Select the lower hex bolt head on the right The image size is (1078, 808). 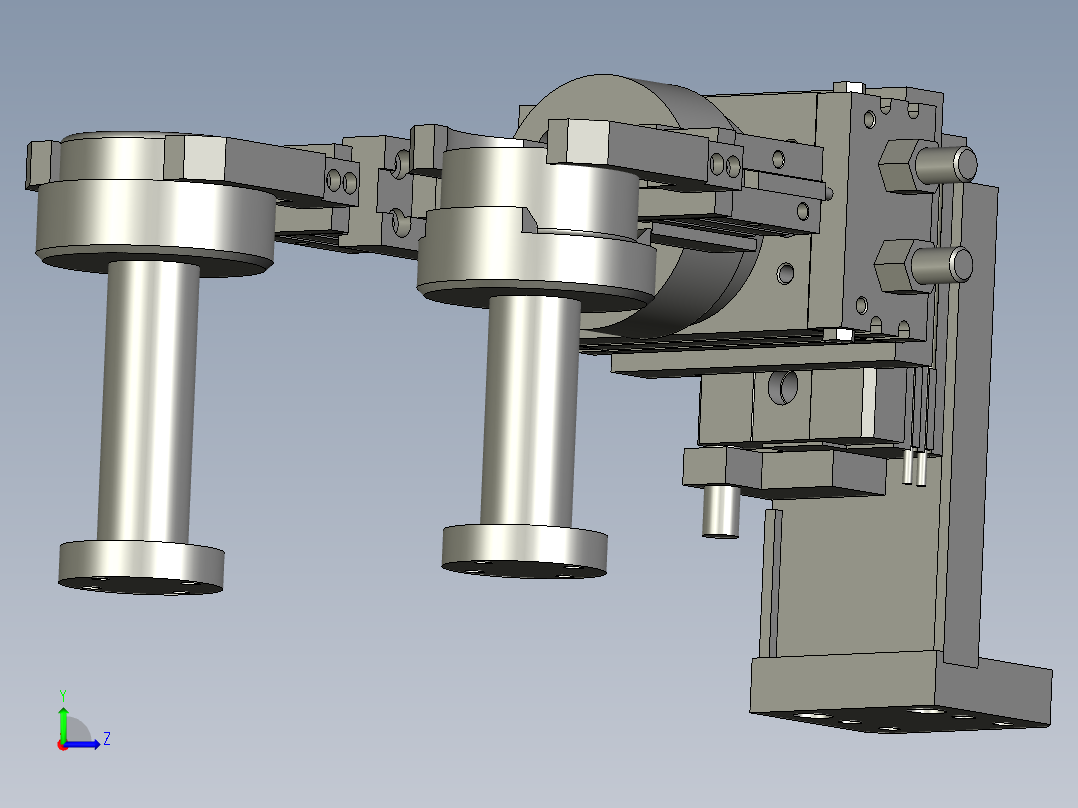pyautogui.click(x=895, y=267)
